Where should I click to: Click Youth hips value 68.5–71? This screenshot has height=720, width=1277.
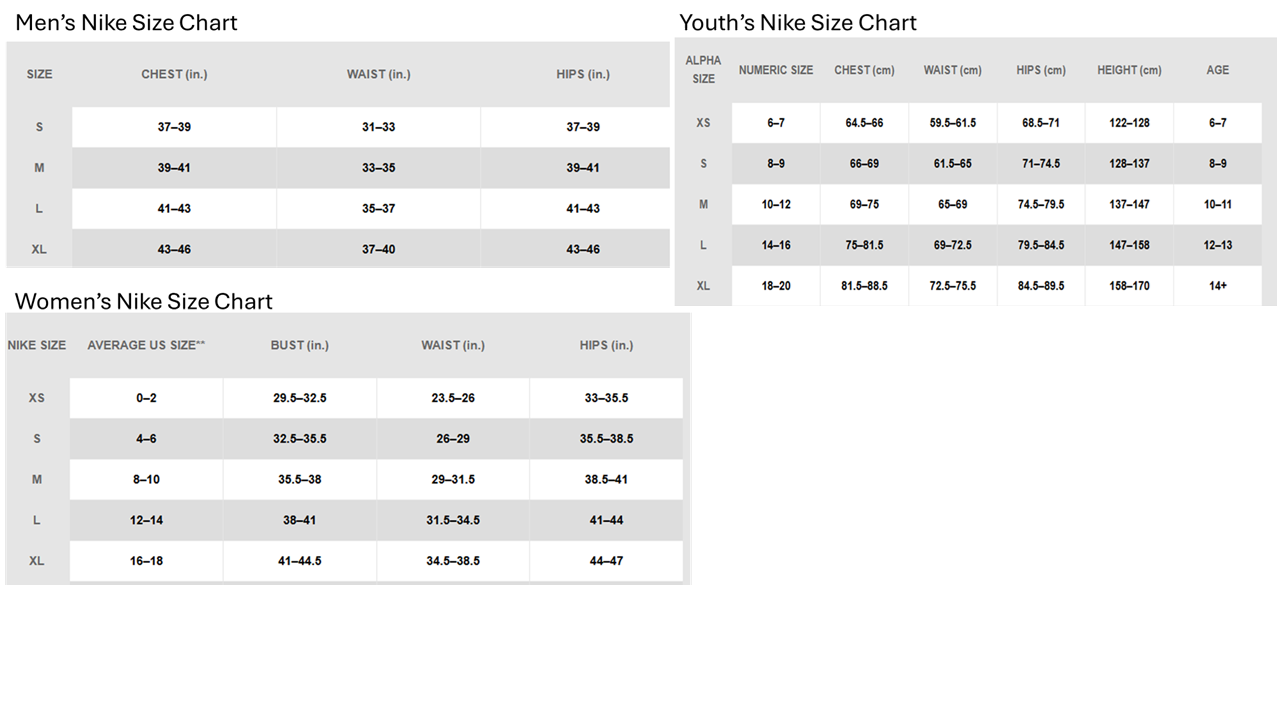(x=1041, y=123)
